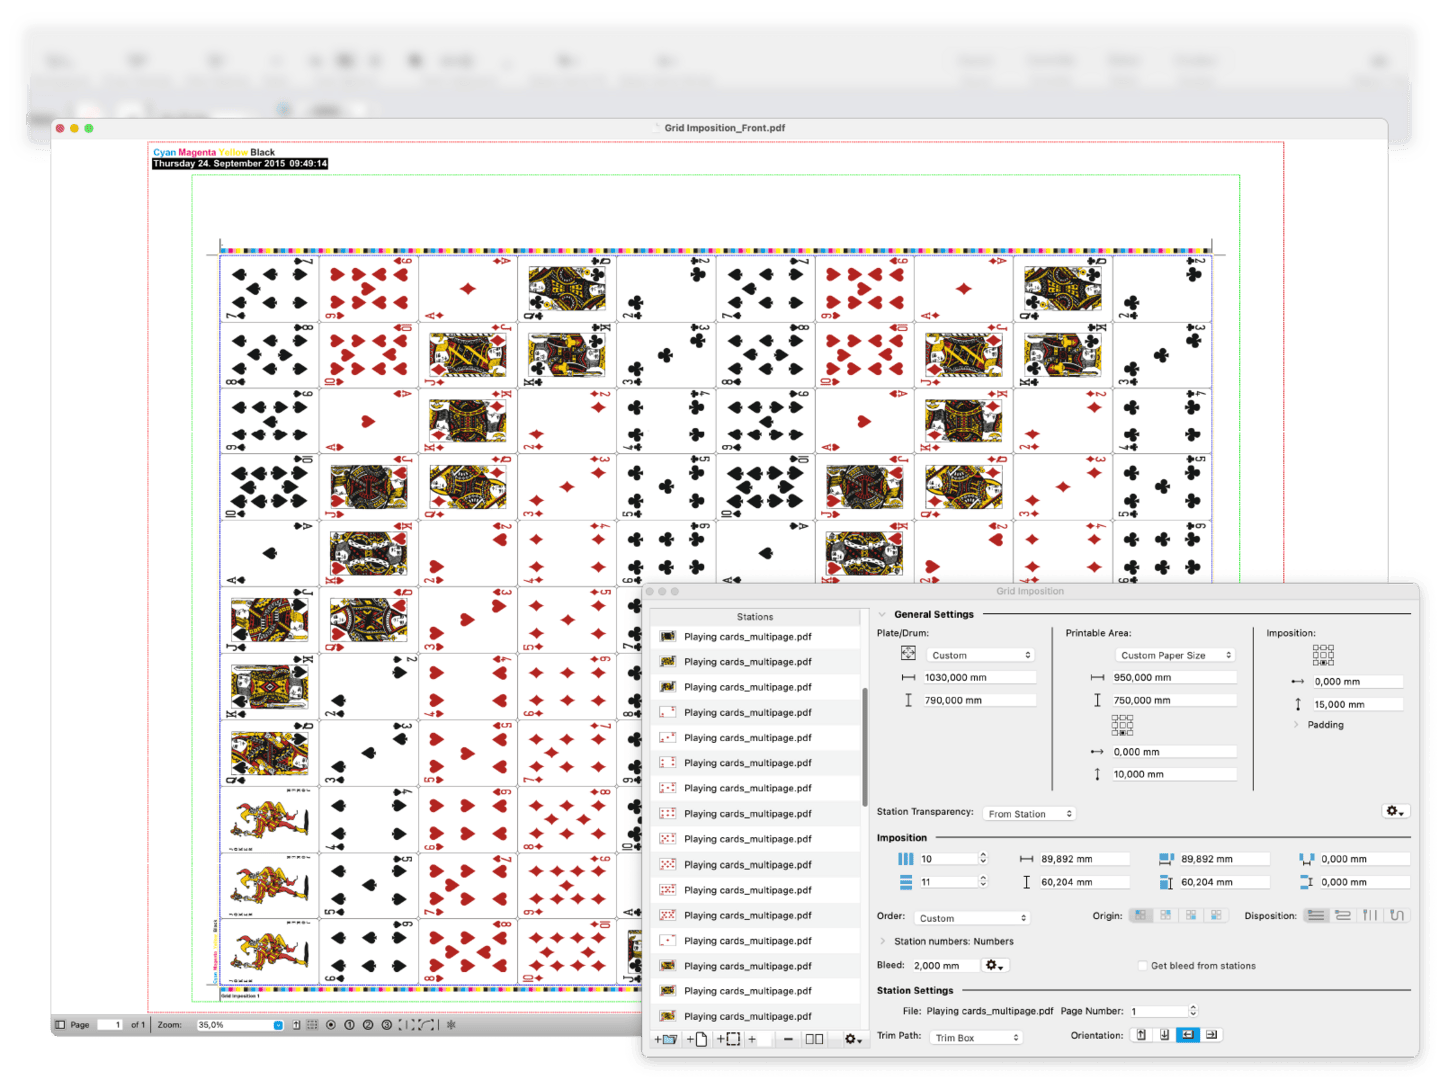Expand Padding section
This screenshot has width=1439, height=1080.
click(1297, 725)
